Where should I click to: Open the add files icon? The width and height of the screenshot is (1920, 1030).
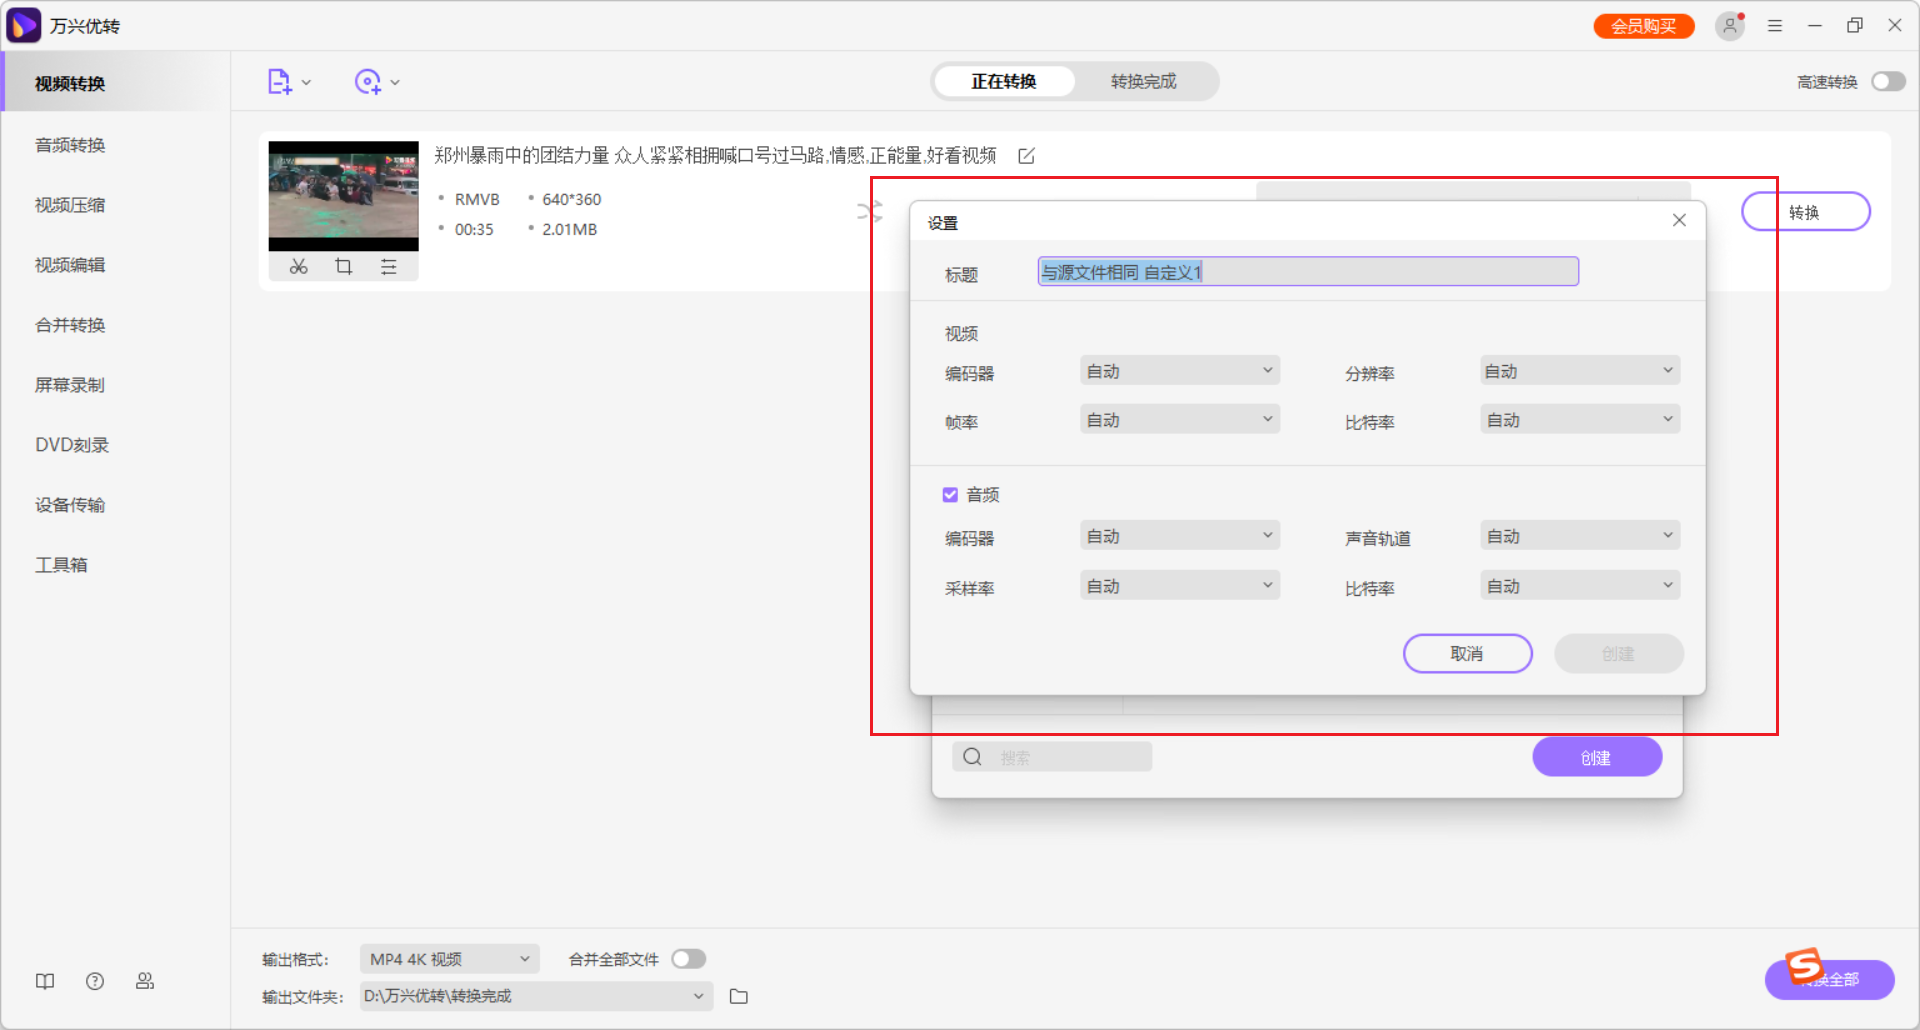coord(281,81)
